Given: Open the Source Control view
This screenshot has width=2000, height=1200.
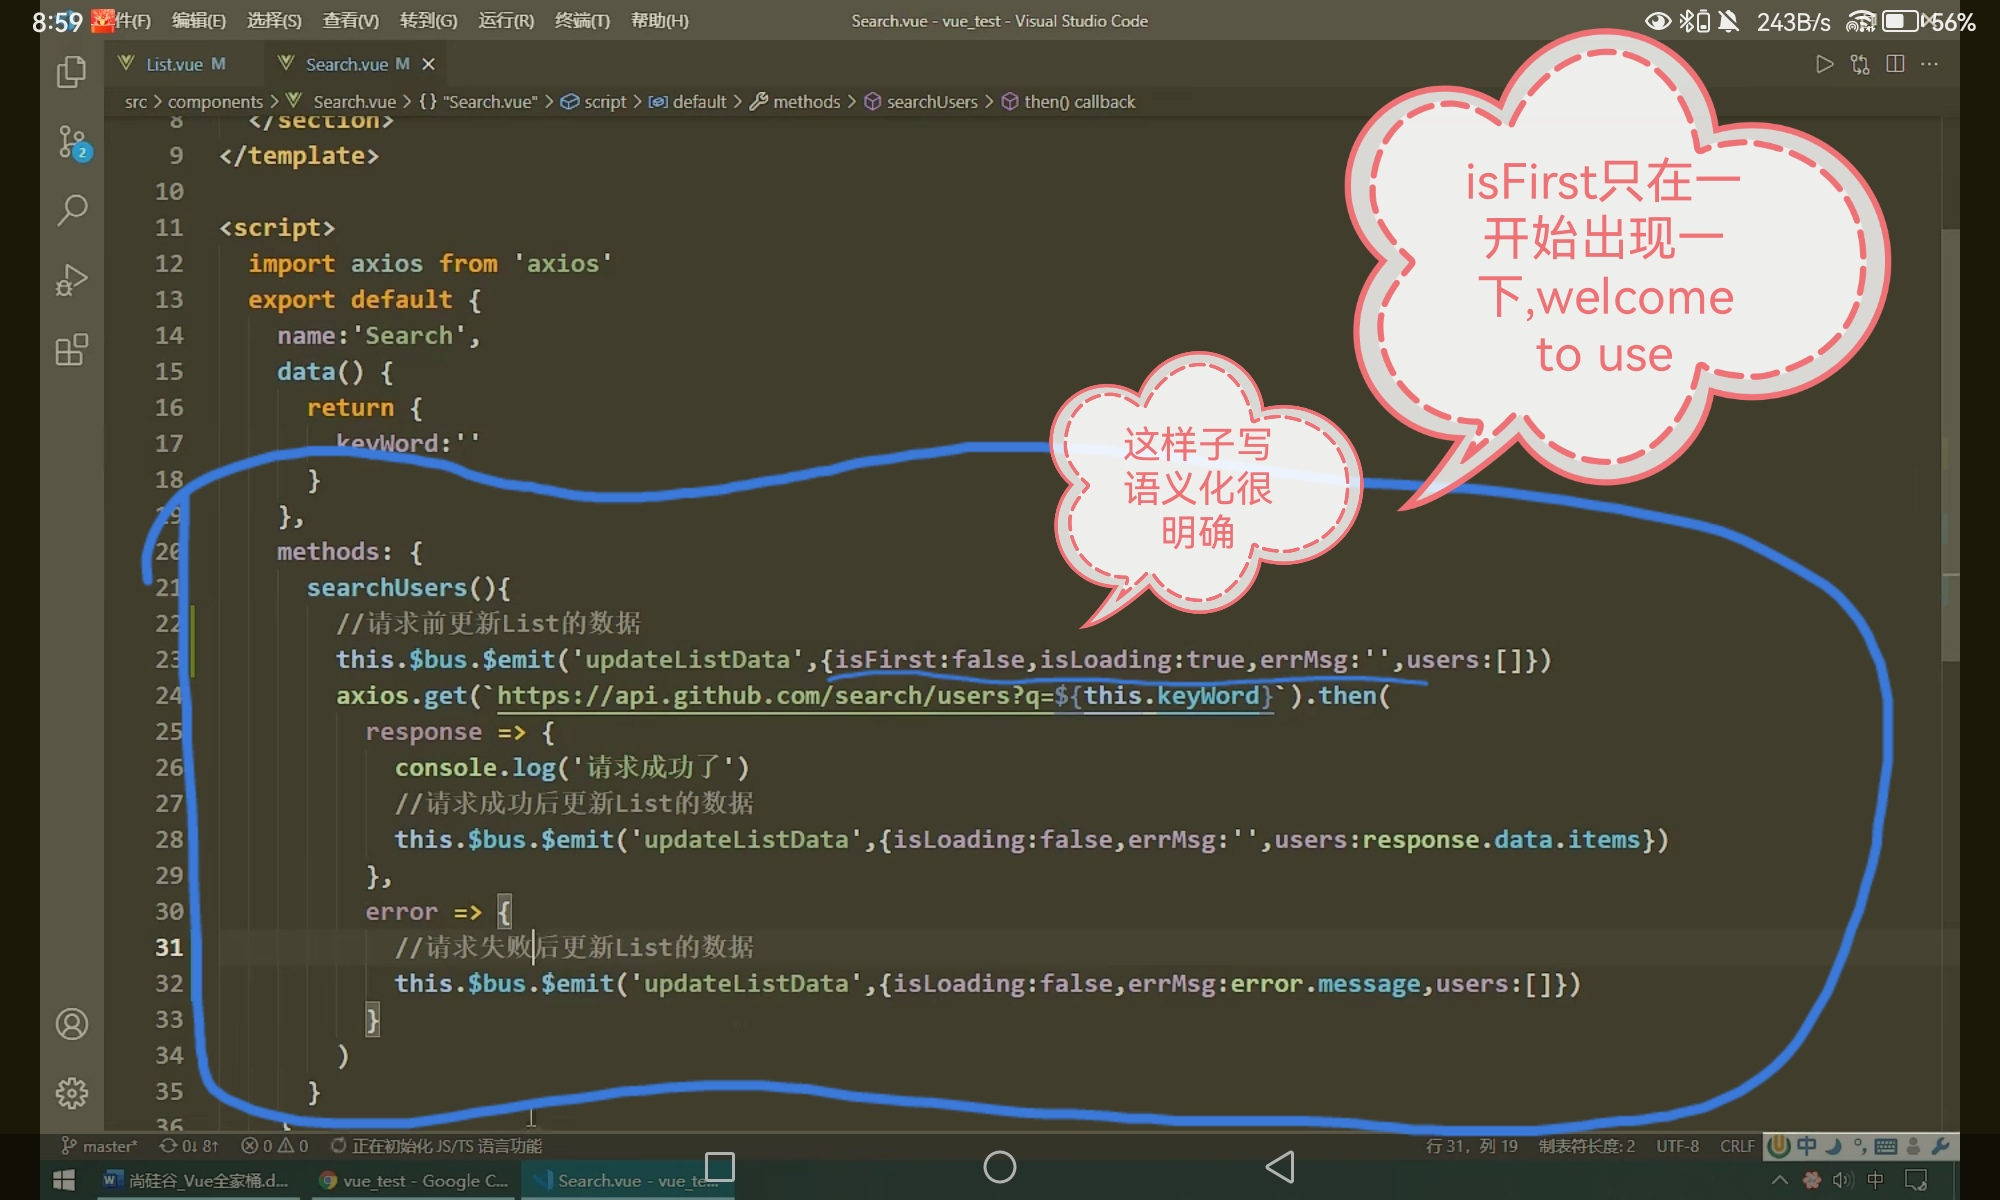Looking at the screenshot, I should [72, 142].
